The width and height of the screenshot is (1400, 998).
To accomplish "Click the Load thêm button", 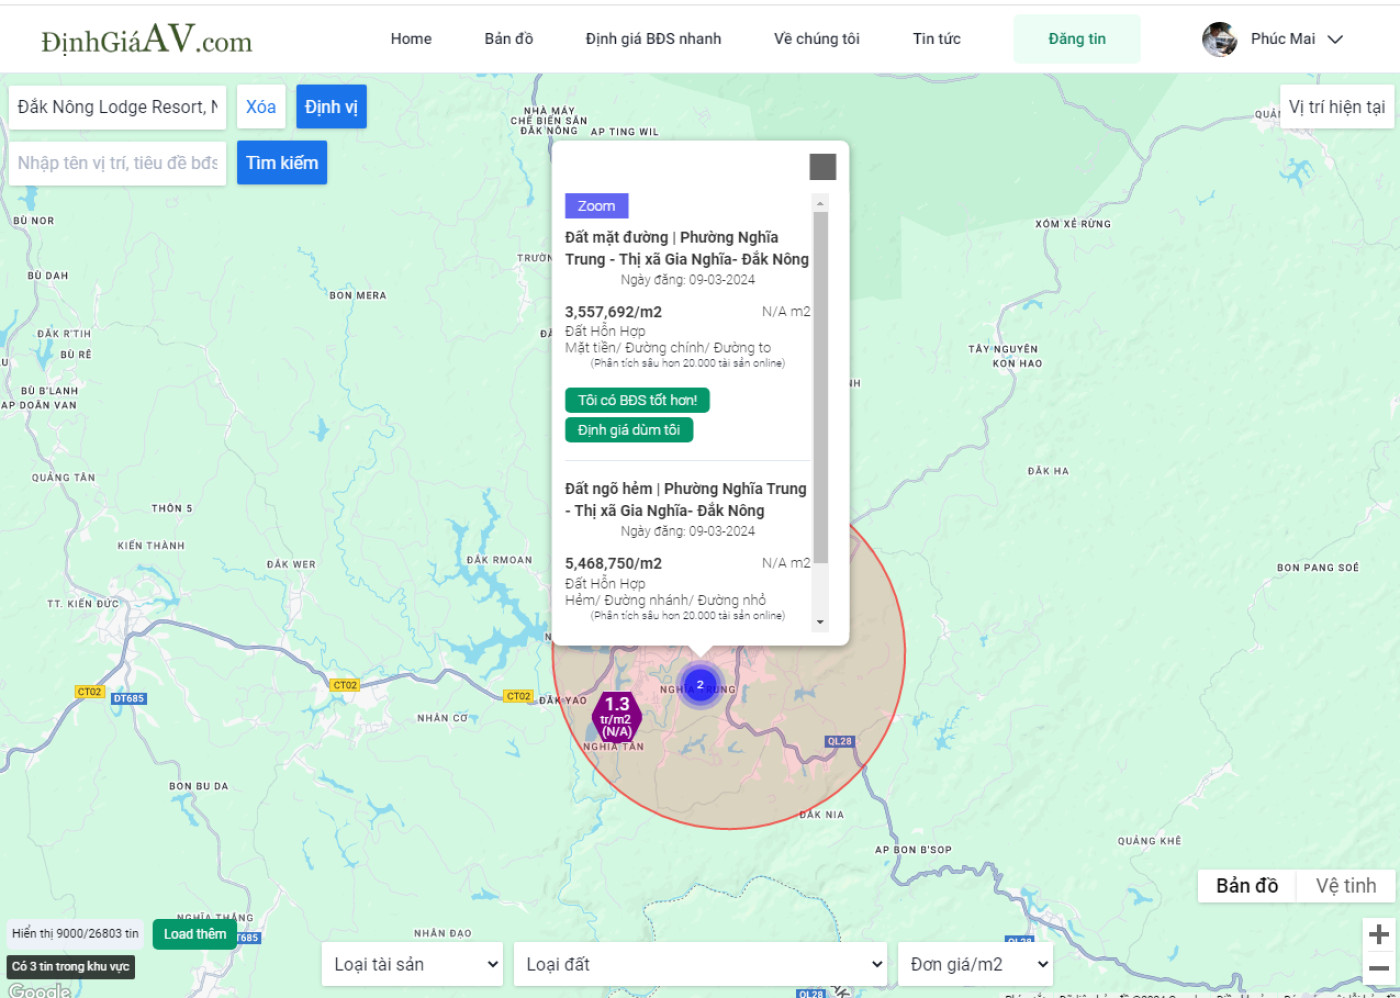I will (195, 934).
